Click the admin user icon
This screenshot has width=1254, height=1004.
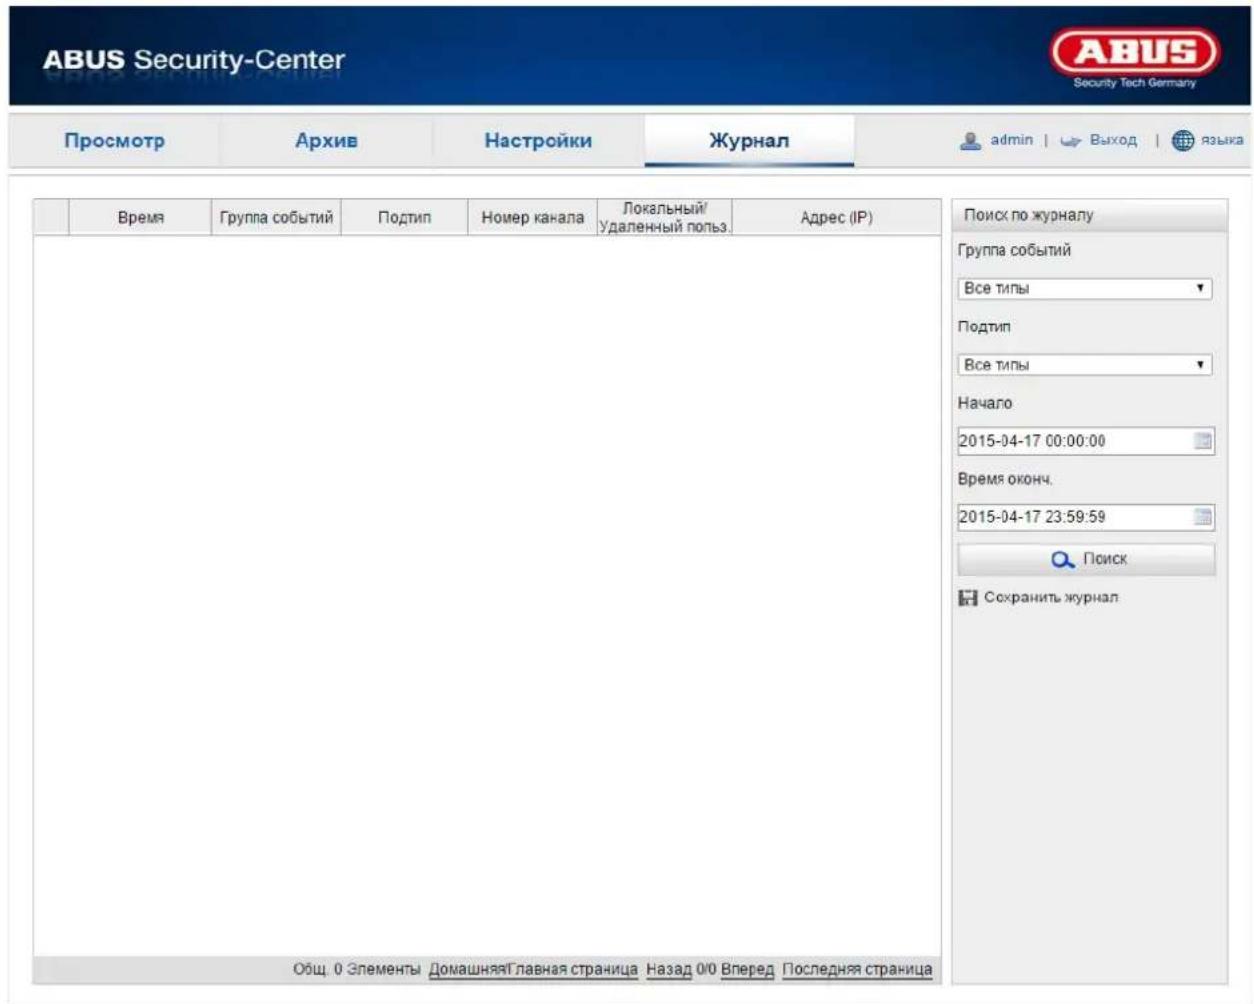pos(970,141)
